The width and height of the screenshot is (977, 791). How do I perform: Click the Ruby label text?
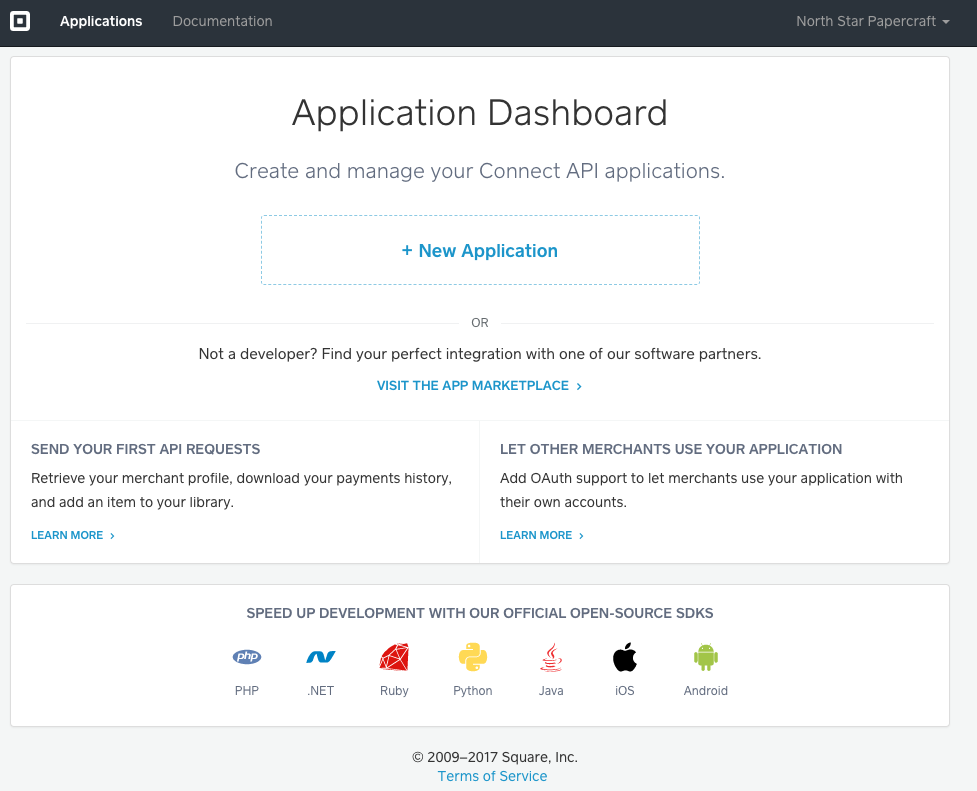click(394, 691)
